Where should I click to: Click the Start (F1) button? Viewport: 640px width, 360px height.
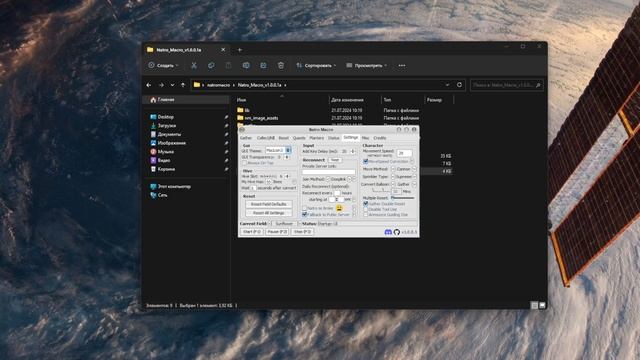click(251, 232)
